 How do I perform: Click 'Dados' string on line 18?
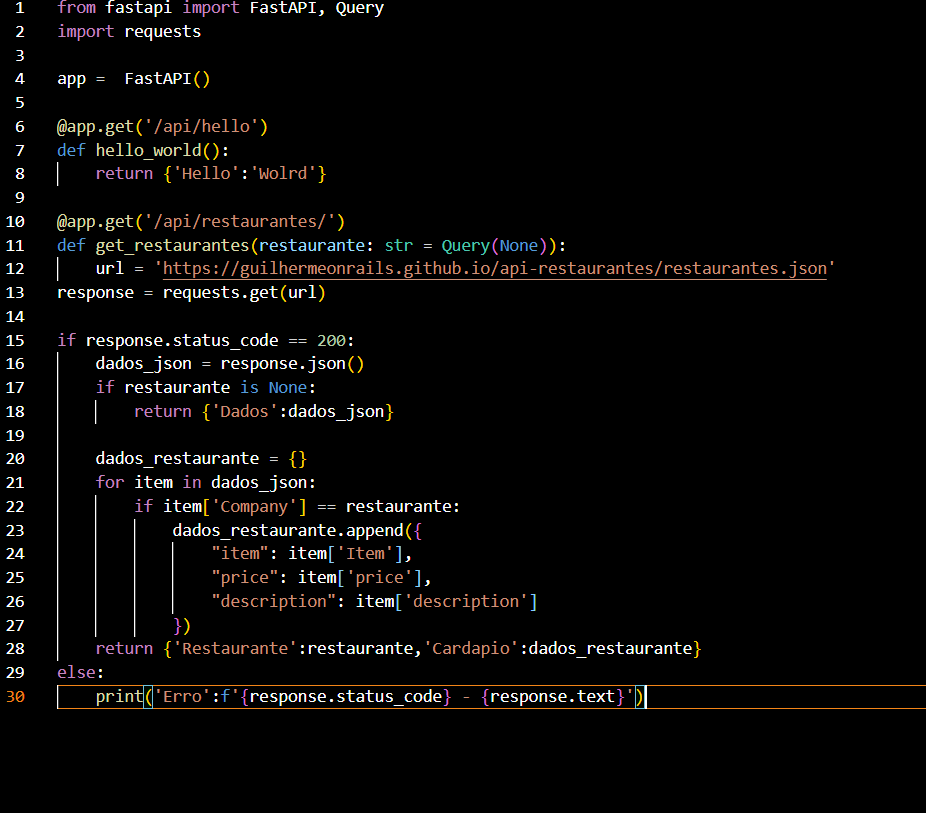(x=244, y=412)
